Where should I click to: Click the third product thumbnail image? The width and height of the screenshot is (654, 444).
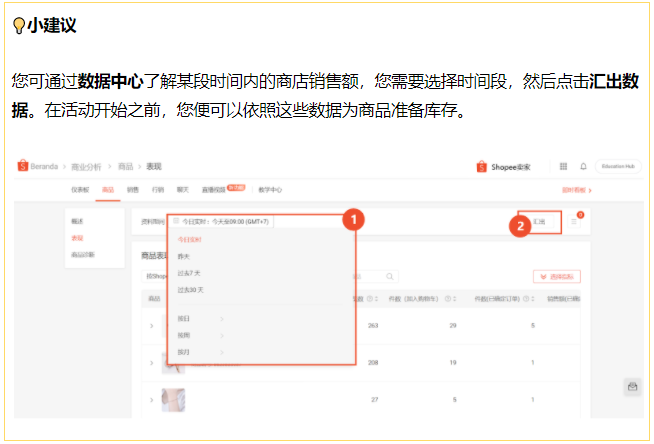173,399
